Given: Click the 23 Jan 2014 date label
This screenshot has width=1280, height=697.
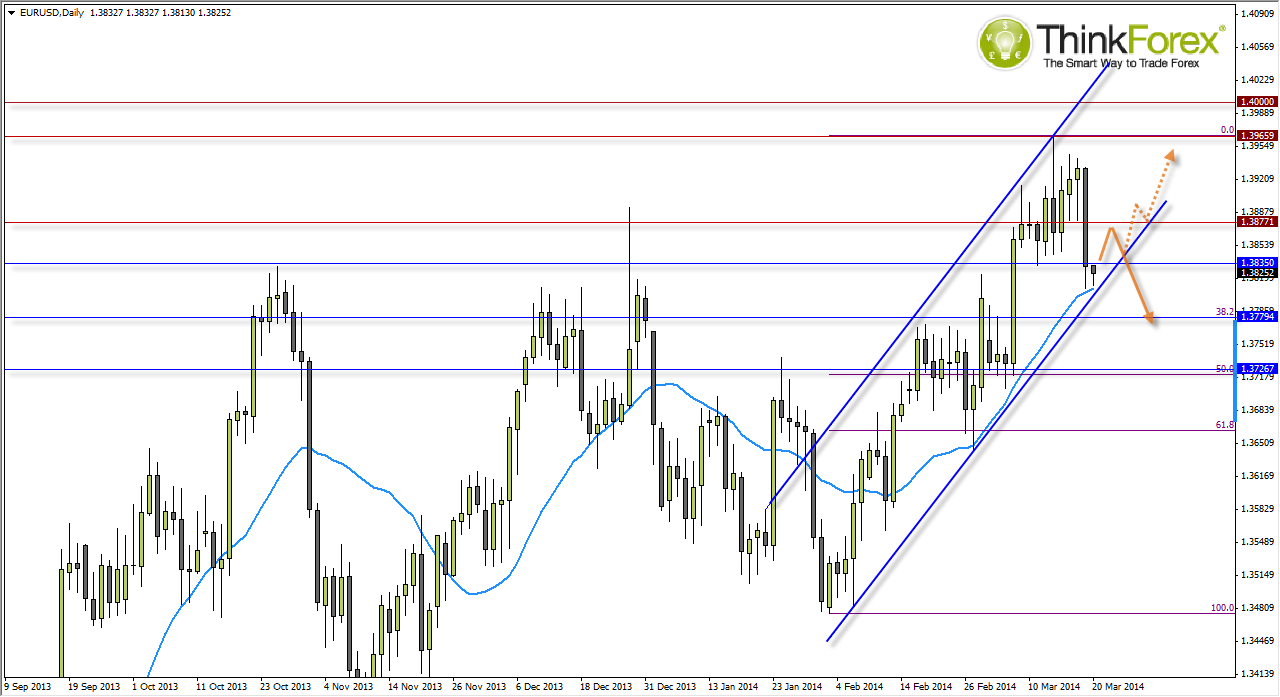Looking at the screenshot, I should [x=797, y=687].
